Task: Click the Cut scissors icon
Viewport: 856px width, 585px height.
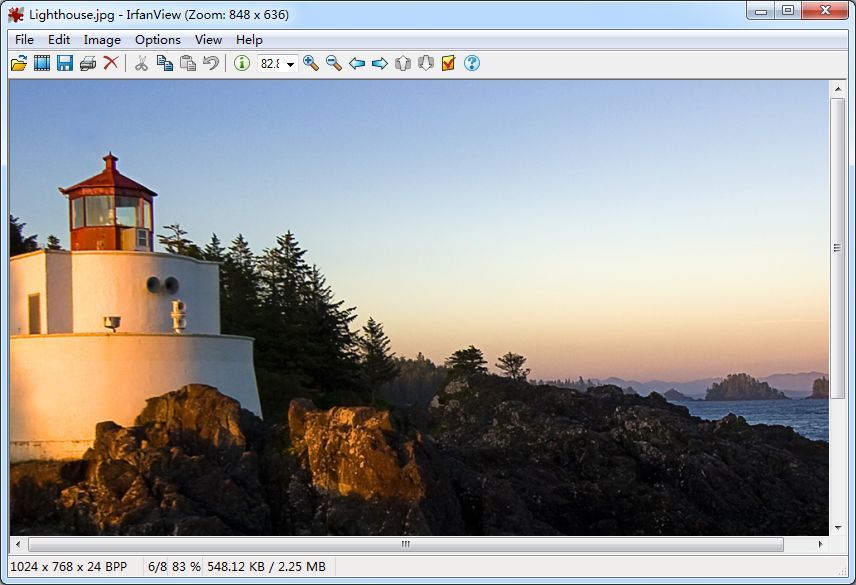Action: pos(141,63)
